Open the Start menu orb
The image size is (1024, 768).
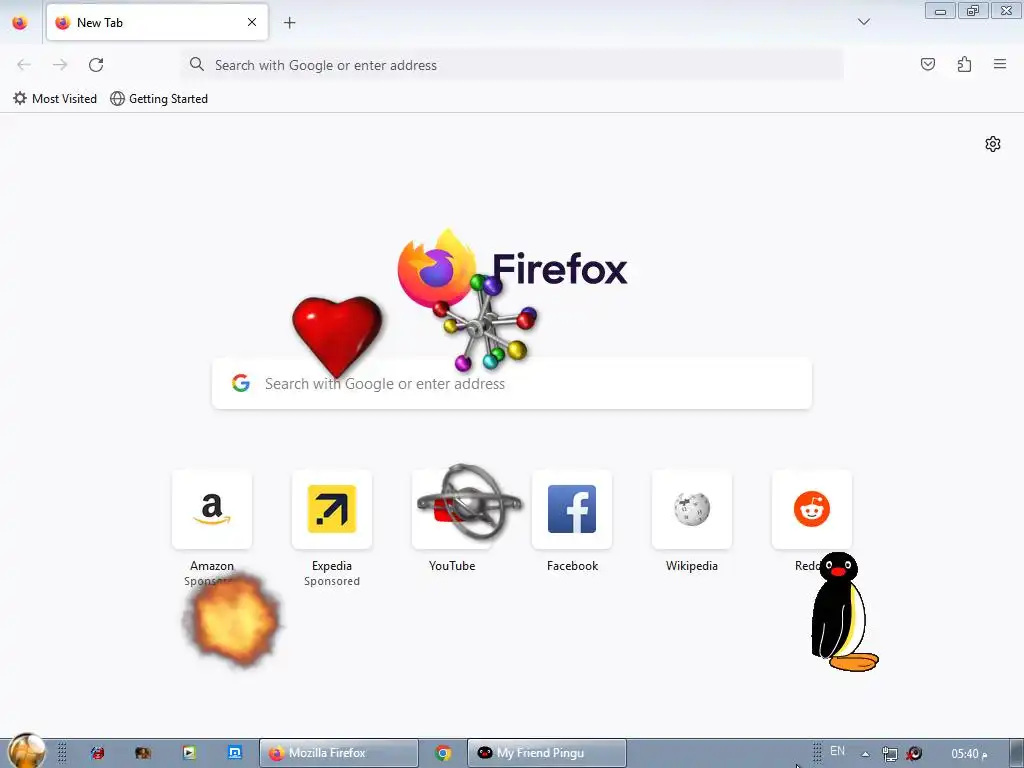click(27, 751)
